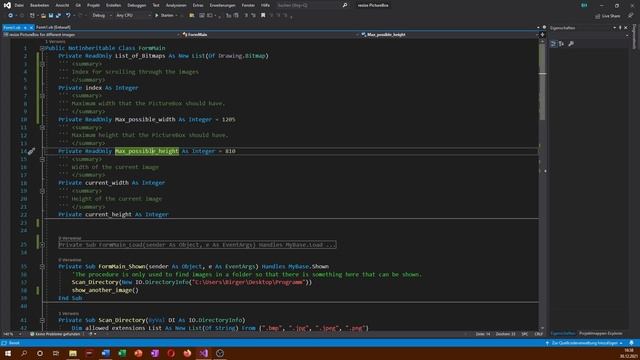Image resolution: width=640 pixels, height=360 pixels.
Task: Click the notification bell in status bar
Action: coord(631,343)
